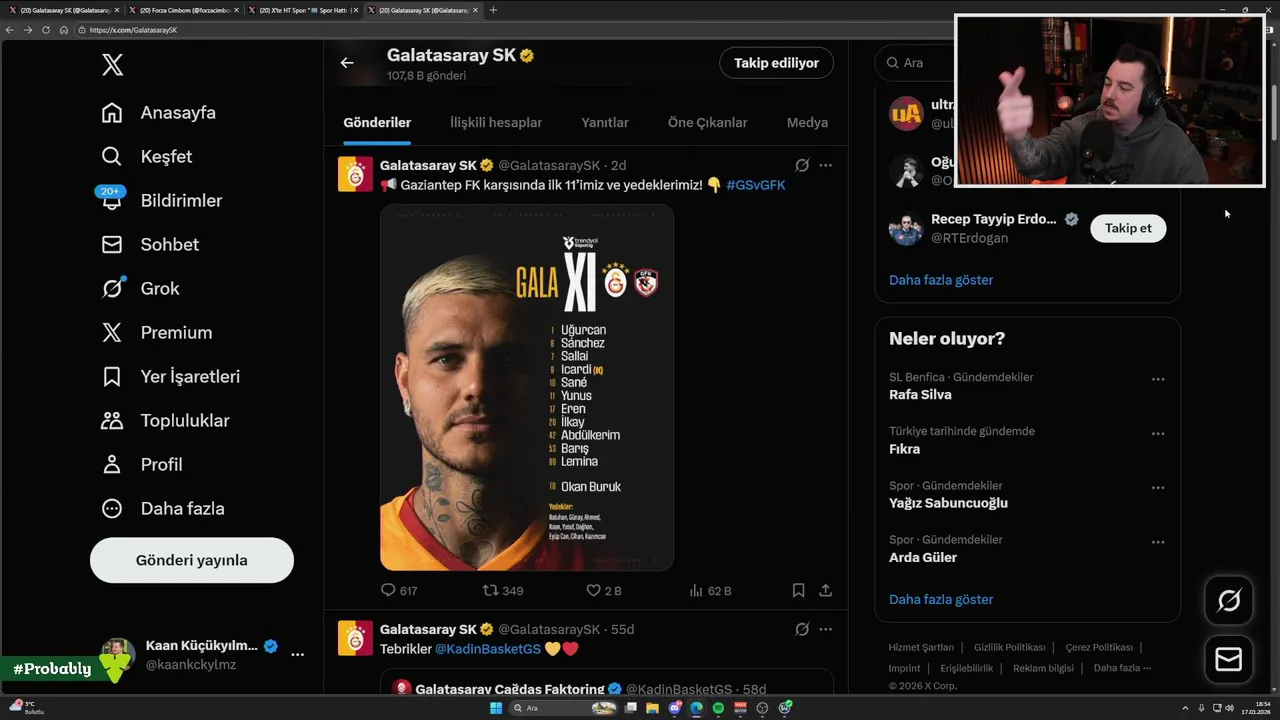This screenshot has height=720, width=1280.
Task: Open Spotify from taskbar
Action: click(718, 708)
